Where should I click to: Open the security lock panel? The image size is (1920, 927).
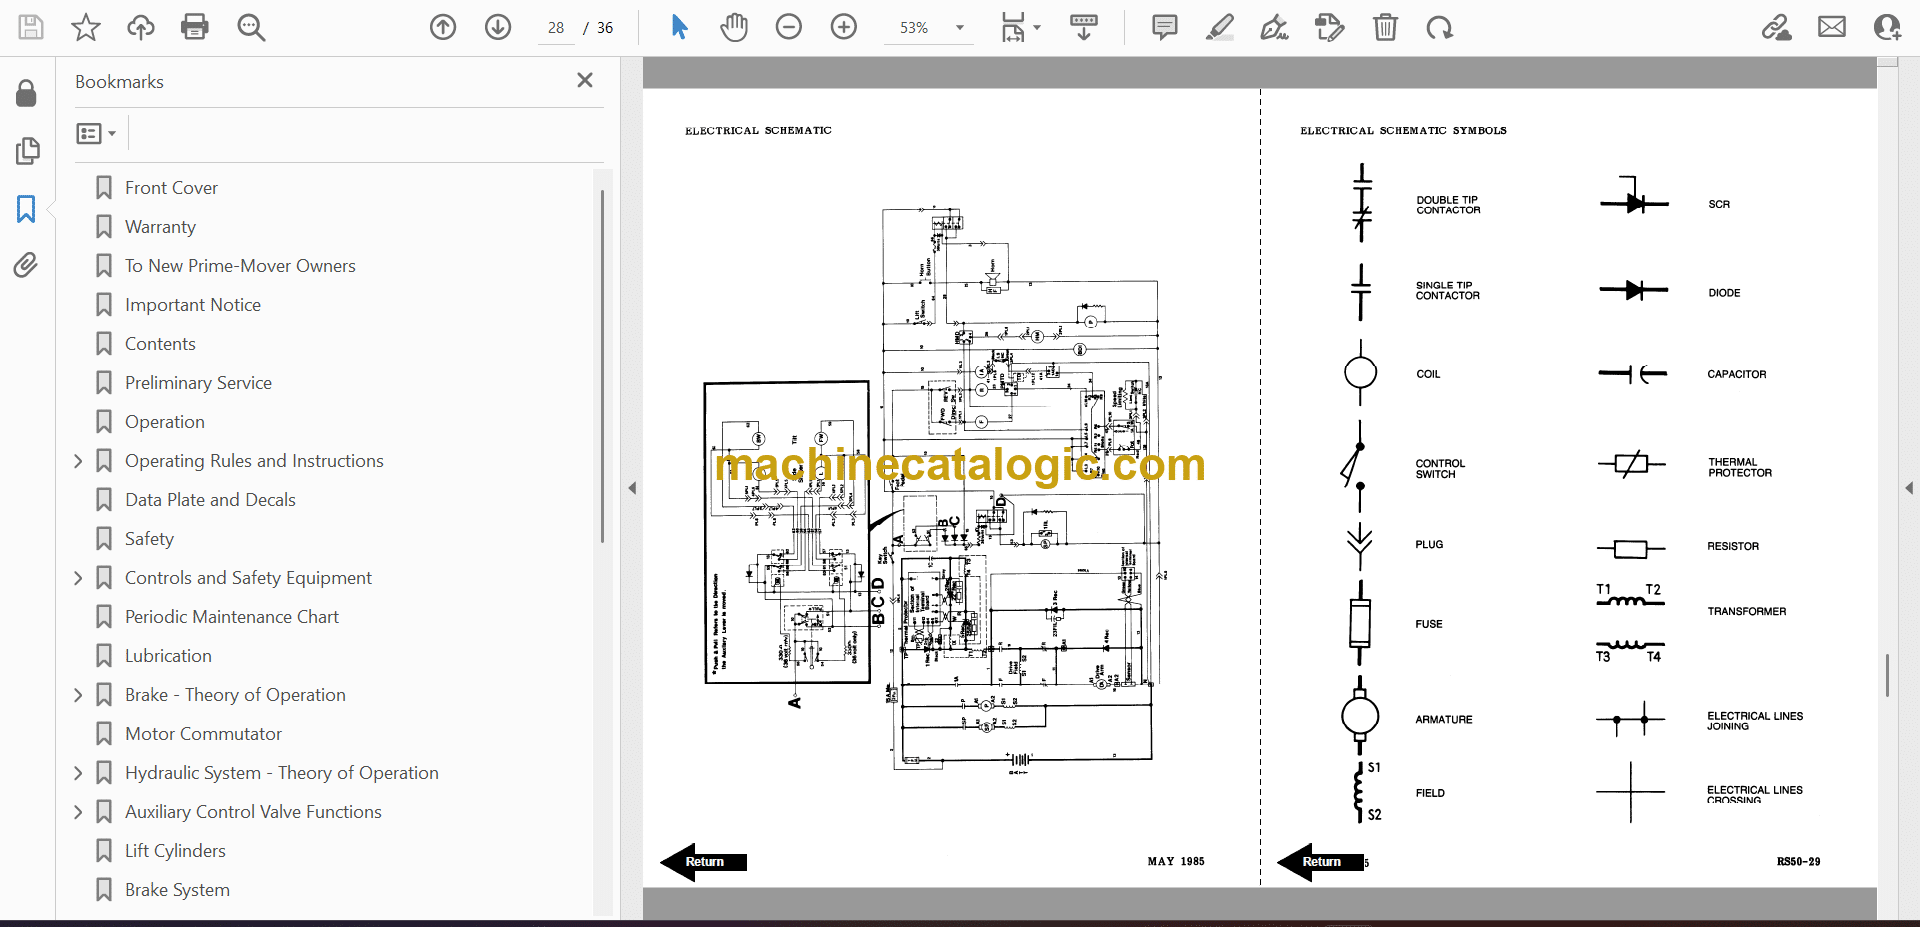click(27, 94)
